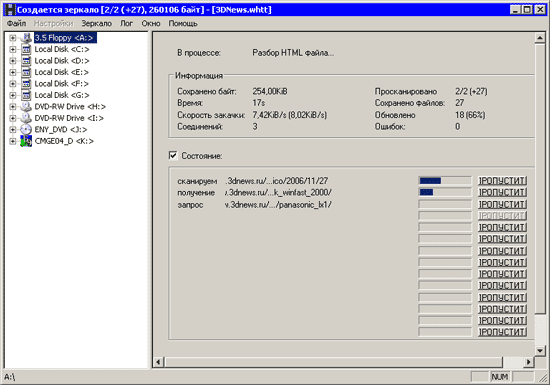This screenshot has height=385, width=550.
Task: Click the application icon in the title bar
Action: [10, 9]
